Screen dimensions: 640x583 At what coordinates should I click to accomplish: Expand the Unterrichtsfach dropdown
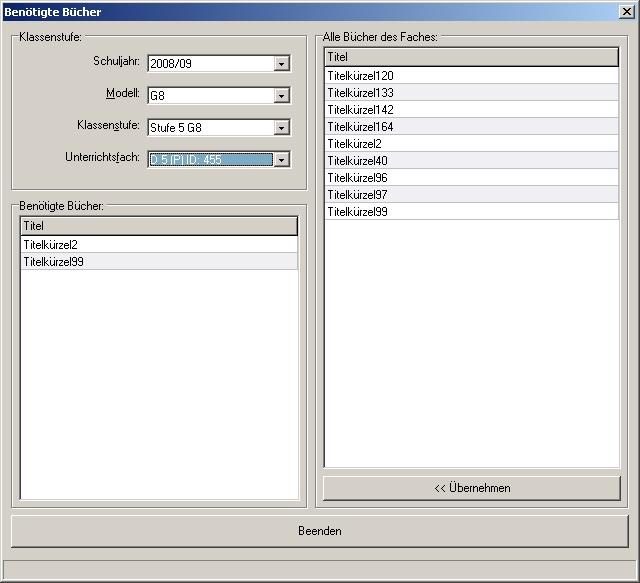tap(282, 160)
